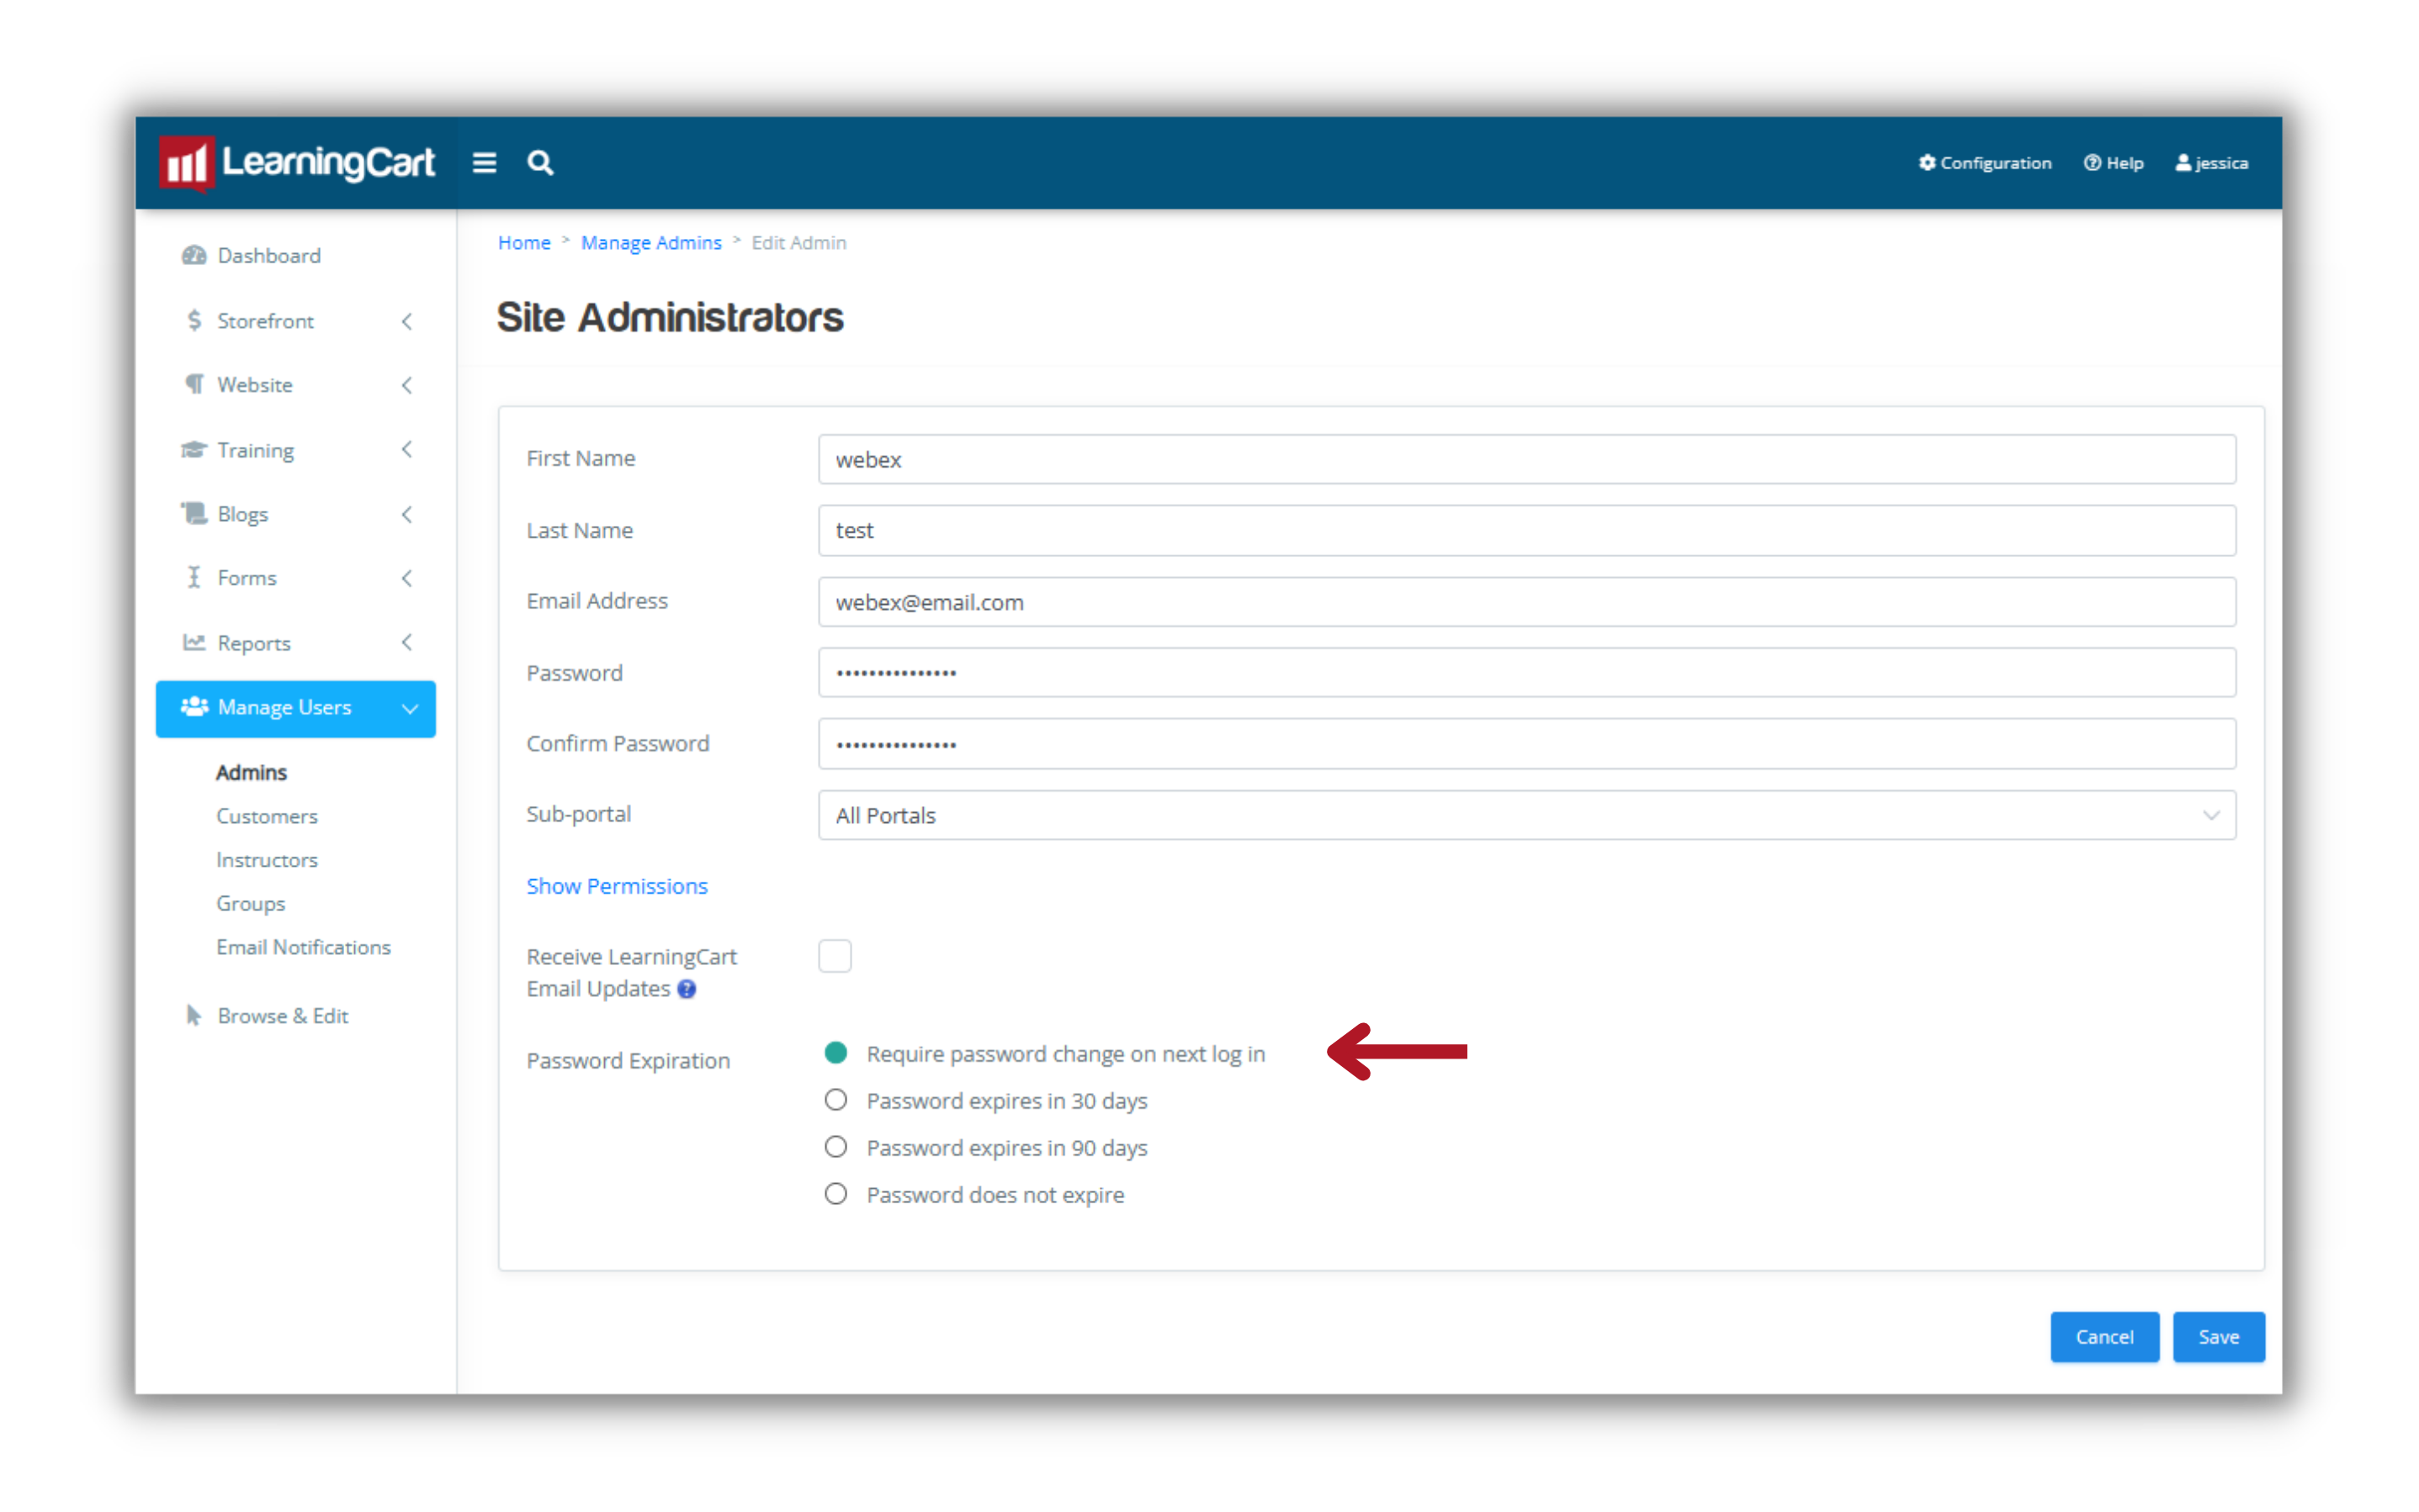Click the Reports chart icon
The height and width of the screenshot is (1512, 2419).
point(194,643)
